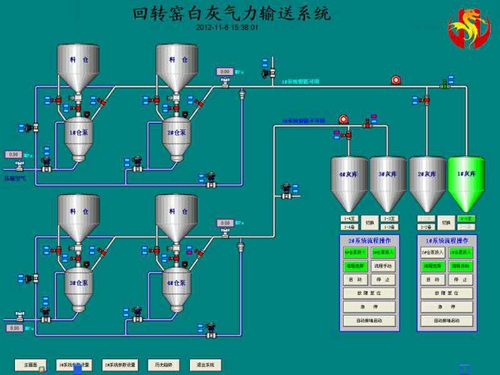Click bottom-left pressure readout near 3#仓泵 air inlet
The image size is (500, 375).
click(x=15, y=328)
